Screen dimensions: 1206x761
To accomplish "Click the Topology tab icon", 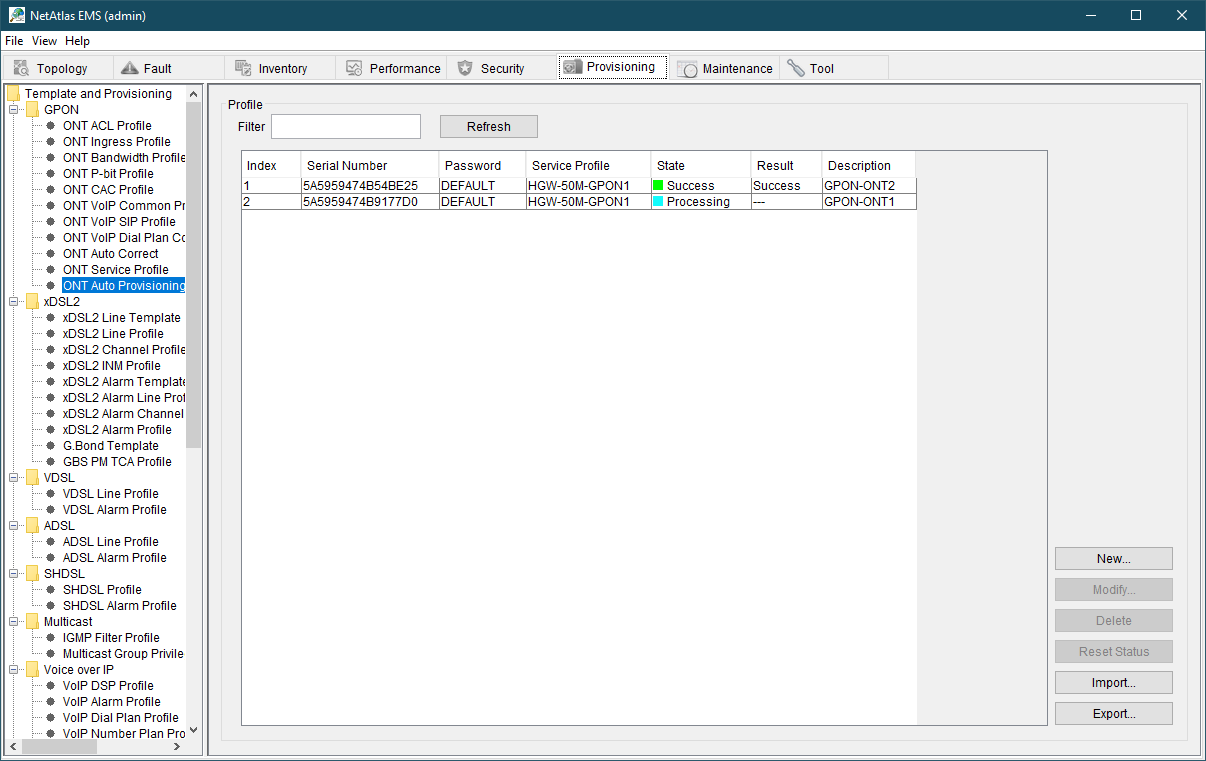I will coord(21,68).
